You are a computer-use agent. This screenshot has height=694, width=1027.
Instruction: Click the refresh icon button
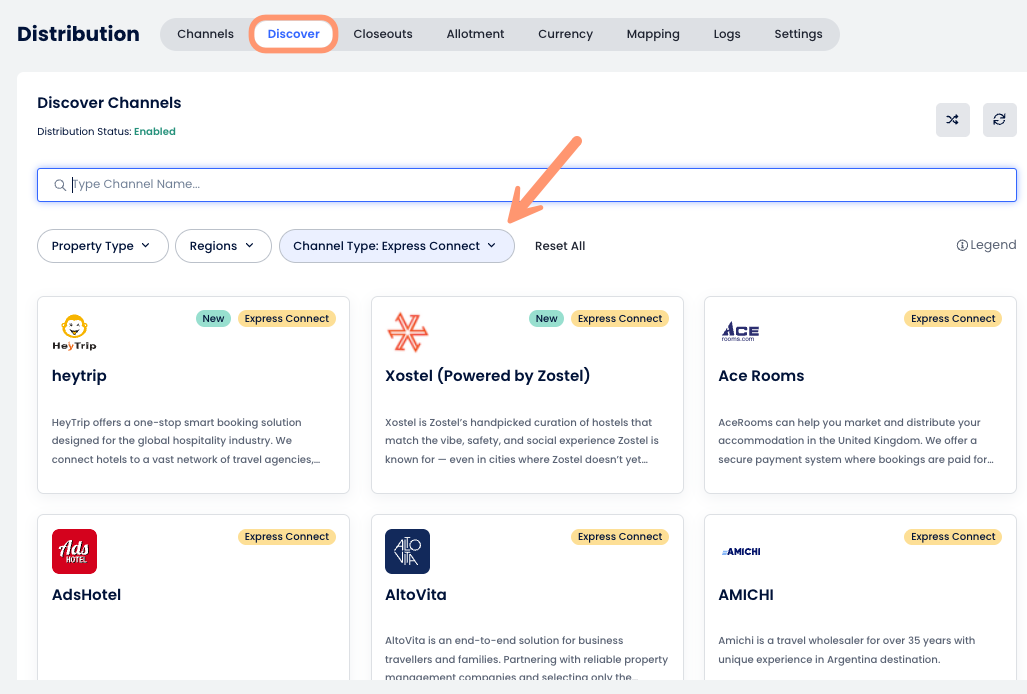(x=999, y=120)
